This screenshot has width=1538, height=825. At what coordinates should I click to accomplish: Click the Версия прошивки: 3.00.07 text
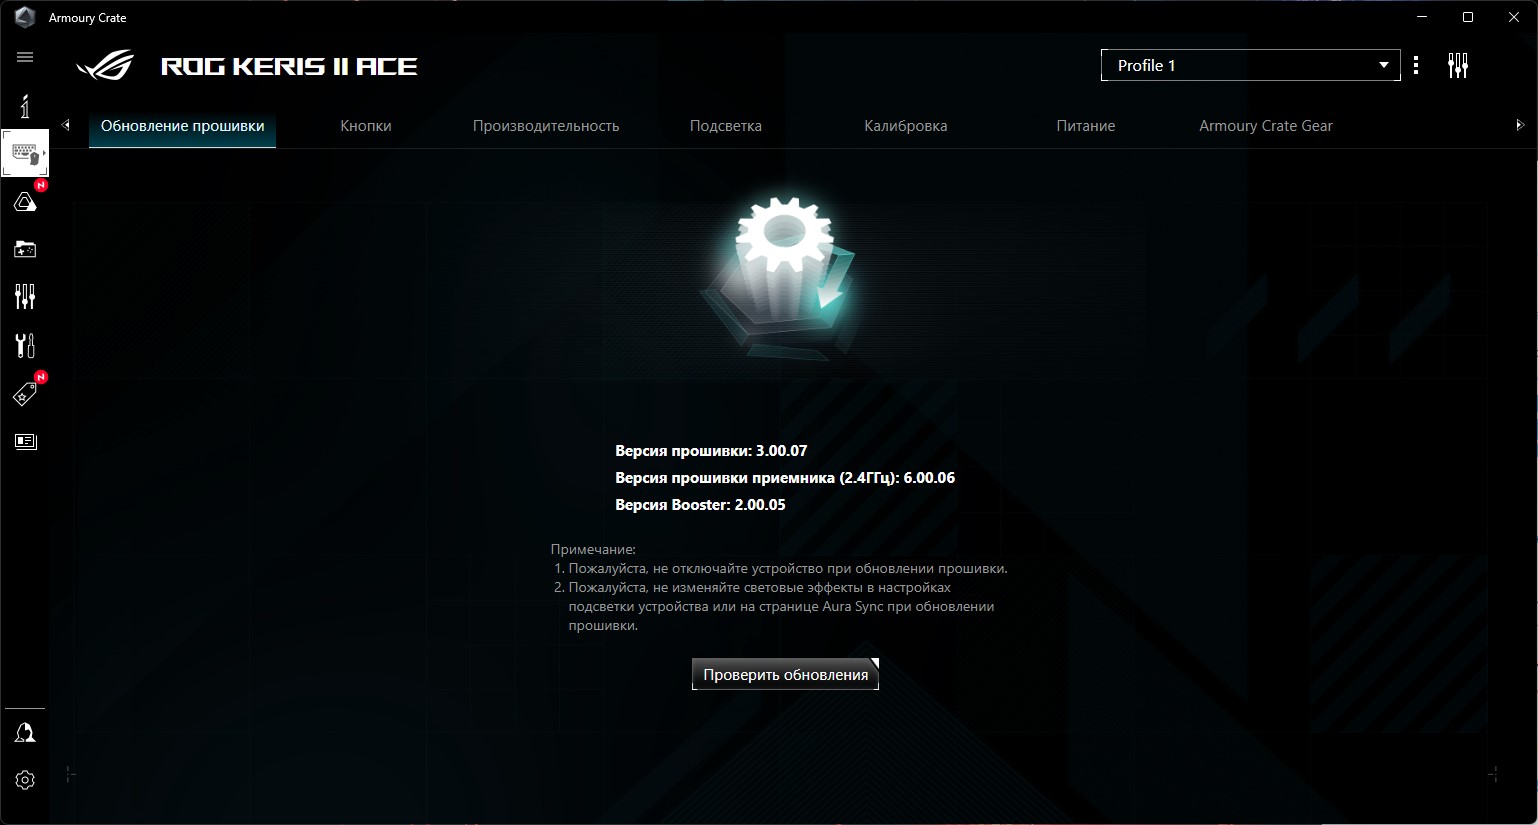pos(711,451)
